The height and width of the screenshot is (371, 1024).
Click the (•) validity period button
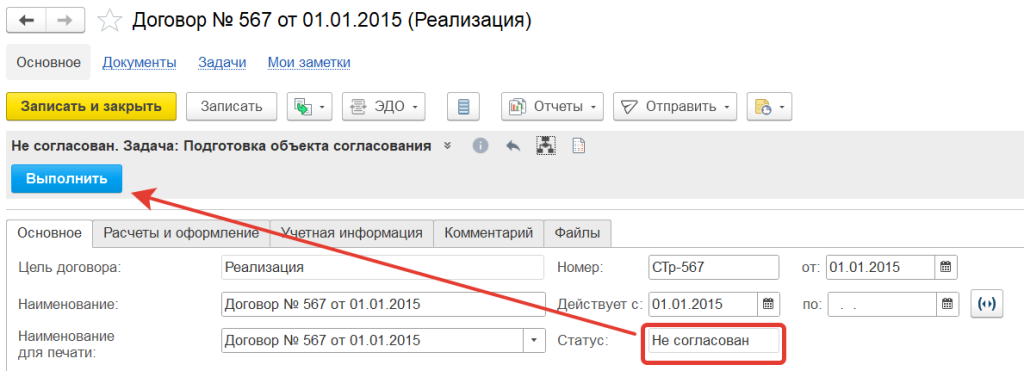tap(987, 304)
